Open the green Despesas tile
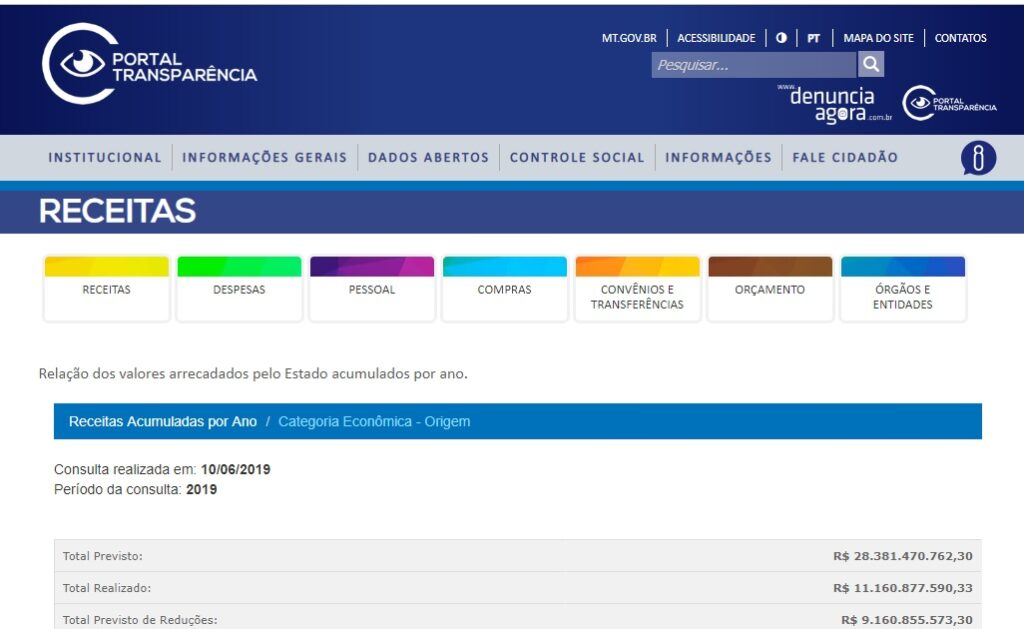The height and width of the screenshot is (629, 1024). point(239,289)
